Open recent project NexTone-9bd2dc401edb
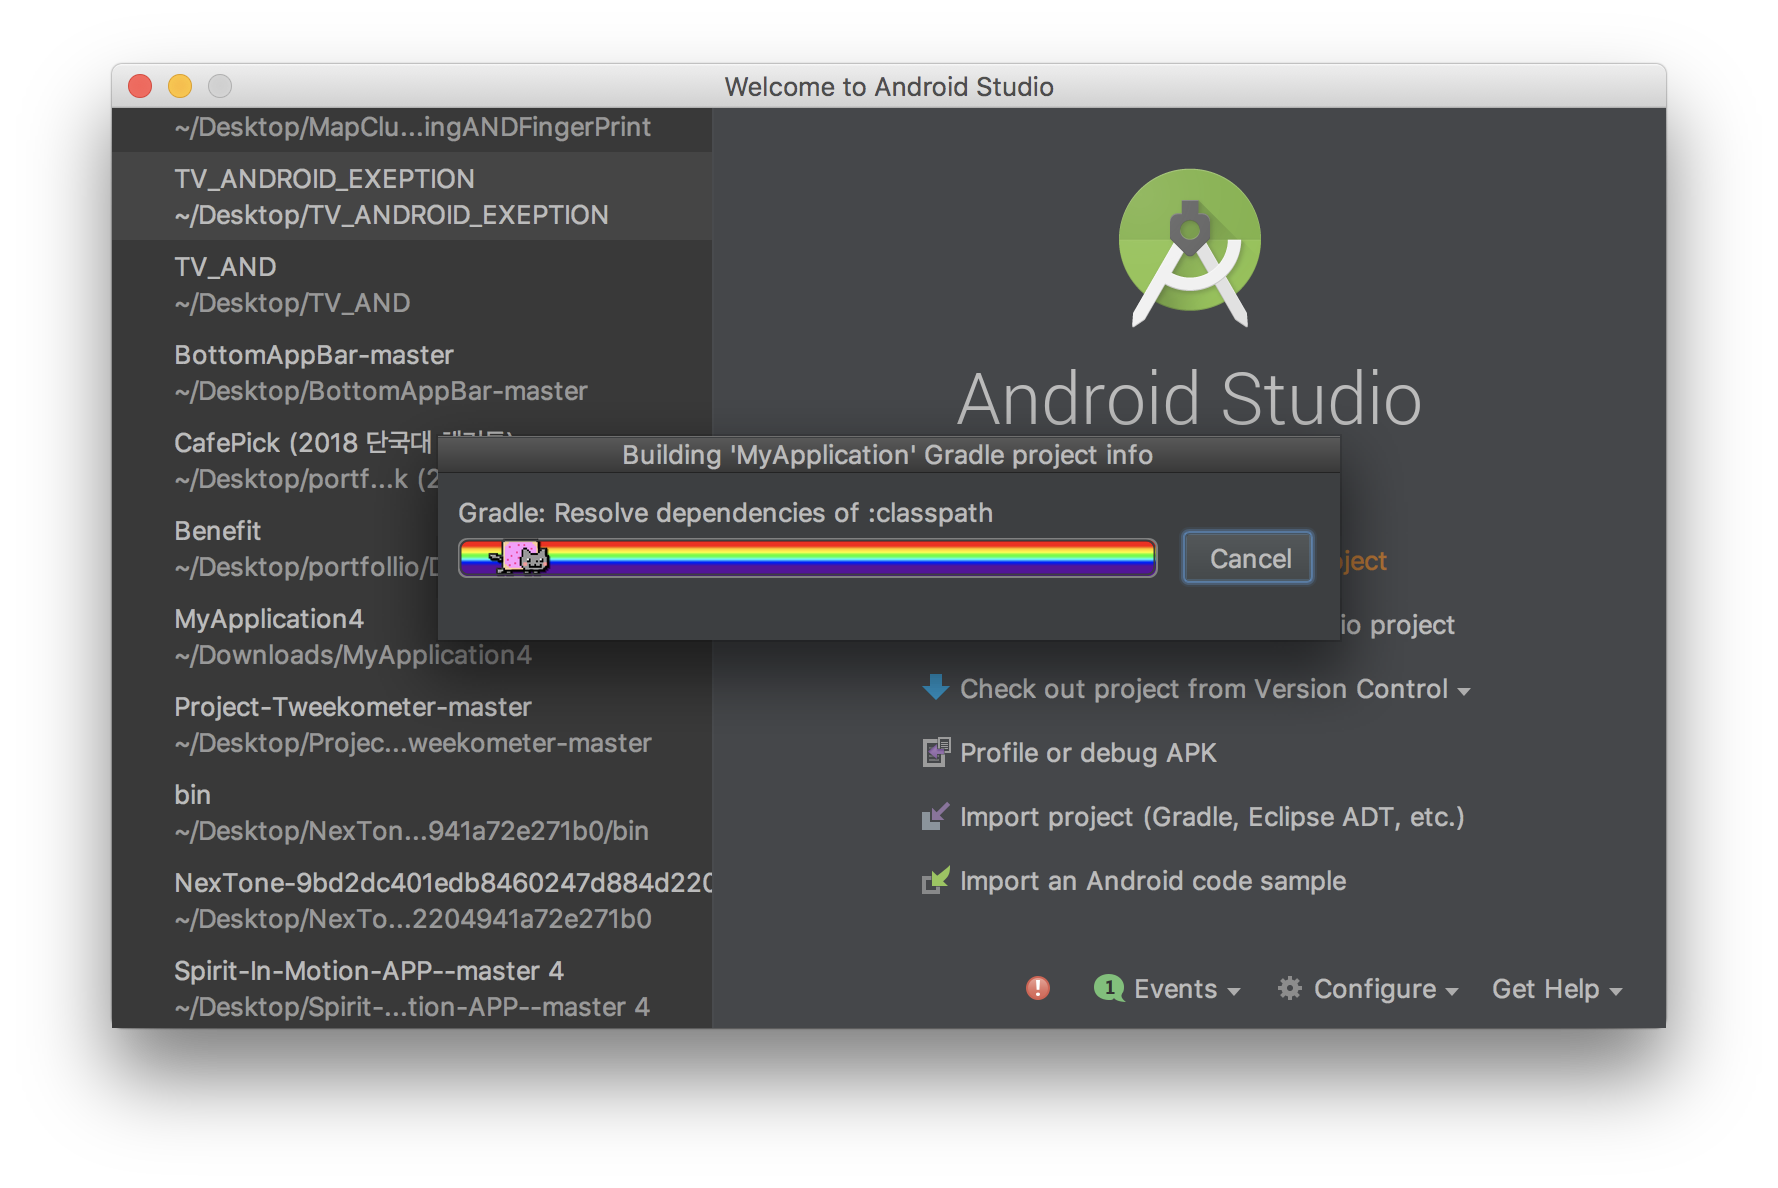The width and height of the screenshot is (1778, 1188). [x=412, y=900]
